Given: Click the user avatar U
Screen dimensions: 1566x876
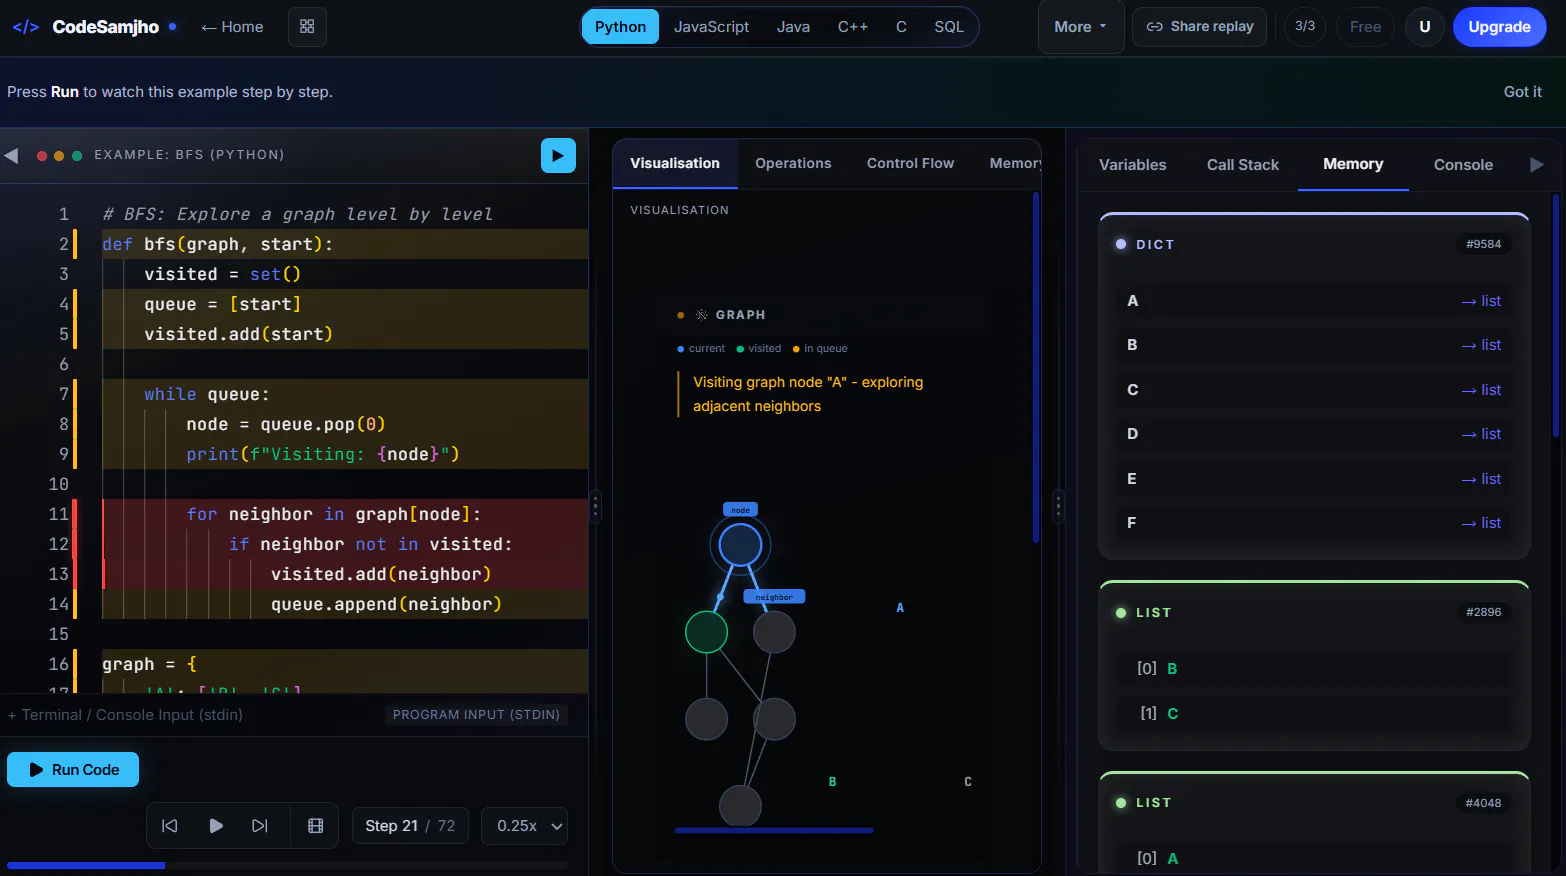Looking at the screenshot, I should 1424,27.
